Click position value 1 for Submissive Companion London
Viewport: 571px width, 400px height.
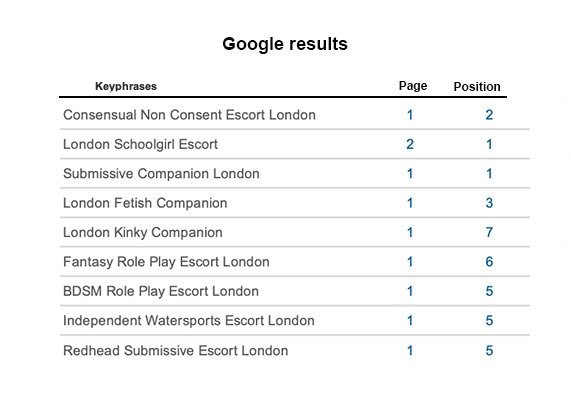click(489, 173)
